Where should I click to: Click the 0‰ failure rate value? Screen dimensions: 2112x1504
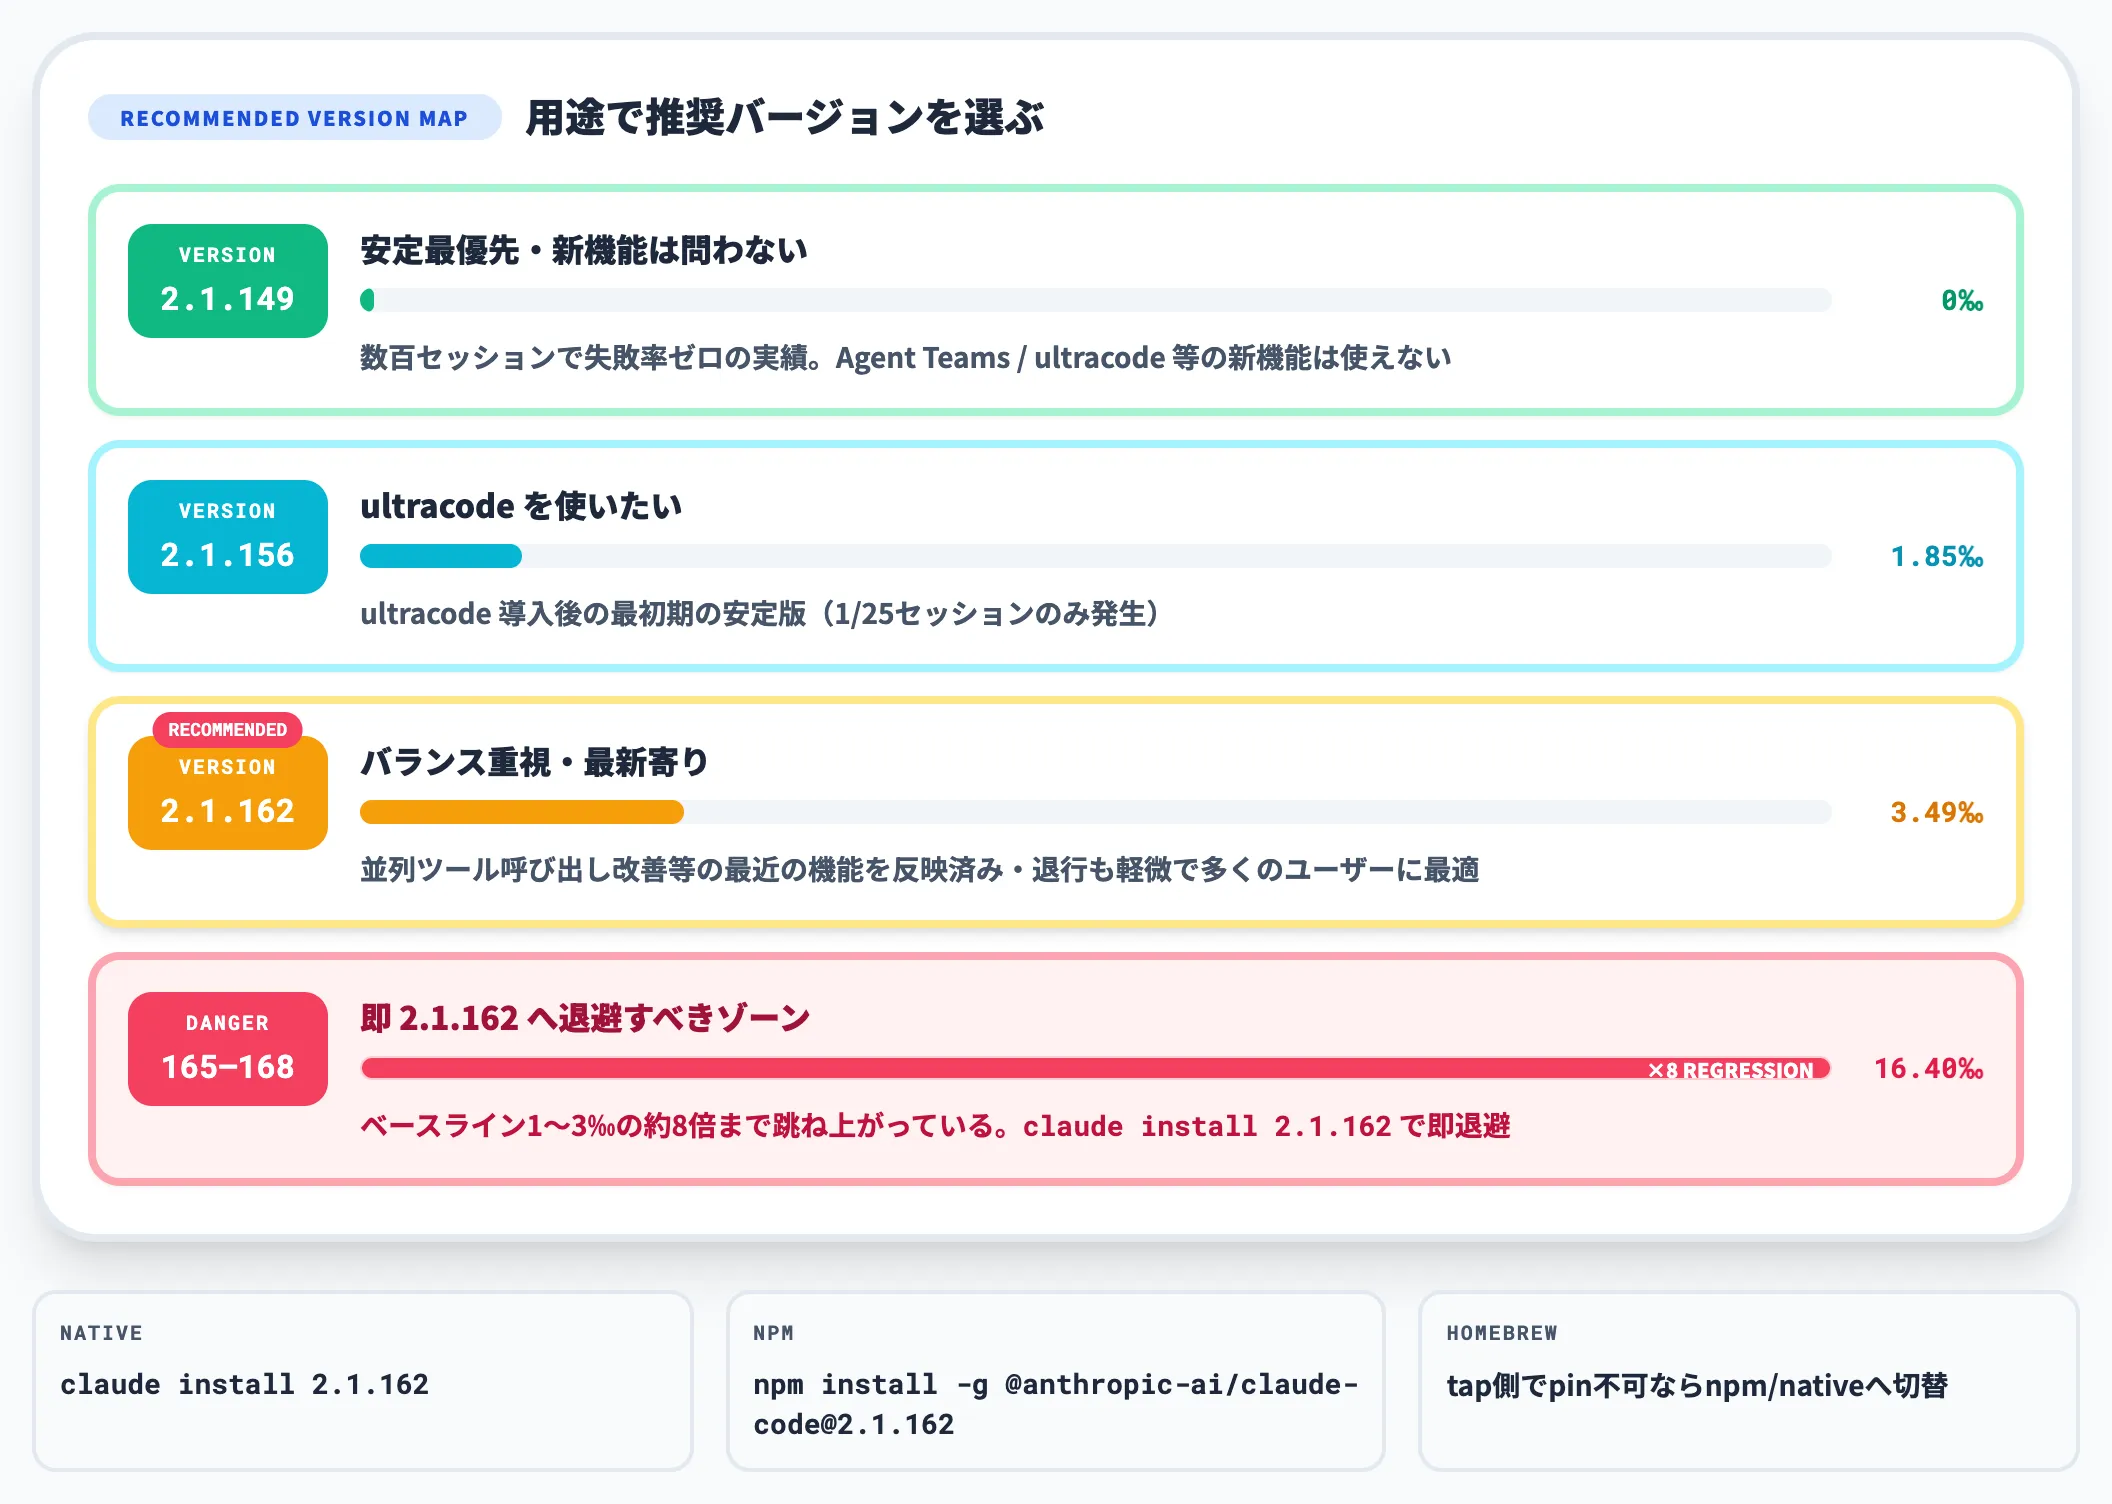tap(1962, 301)
